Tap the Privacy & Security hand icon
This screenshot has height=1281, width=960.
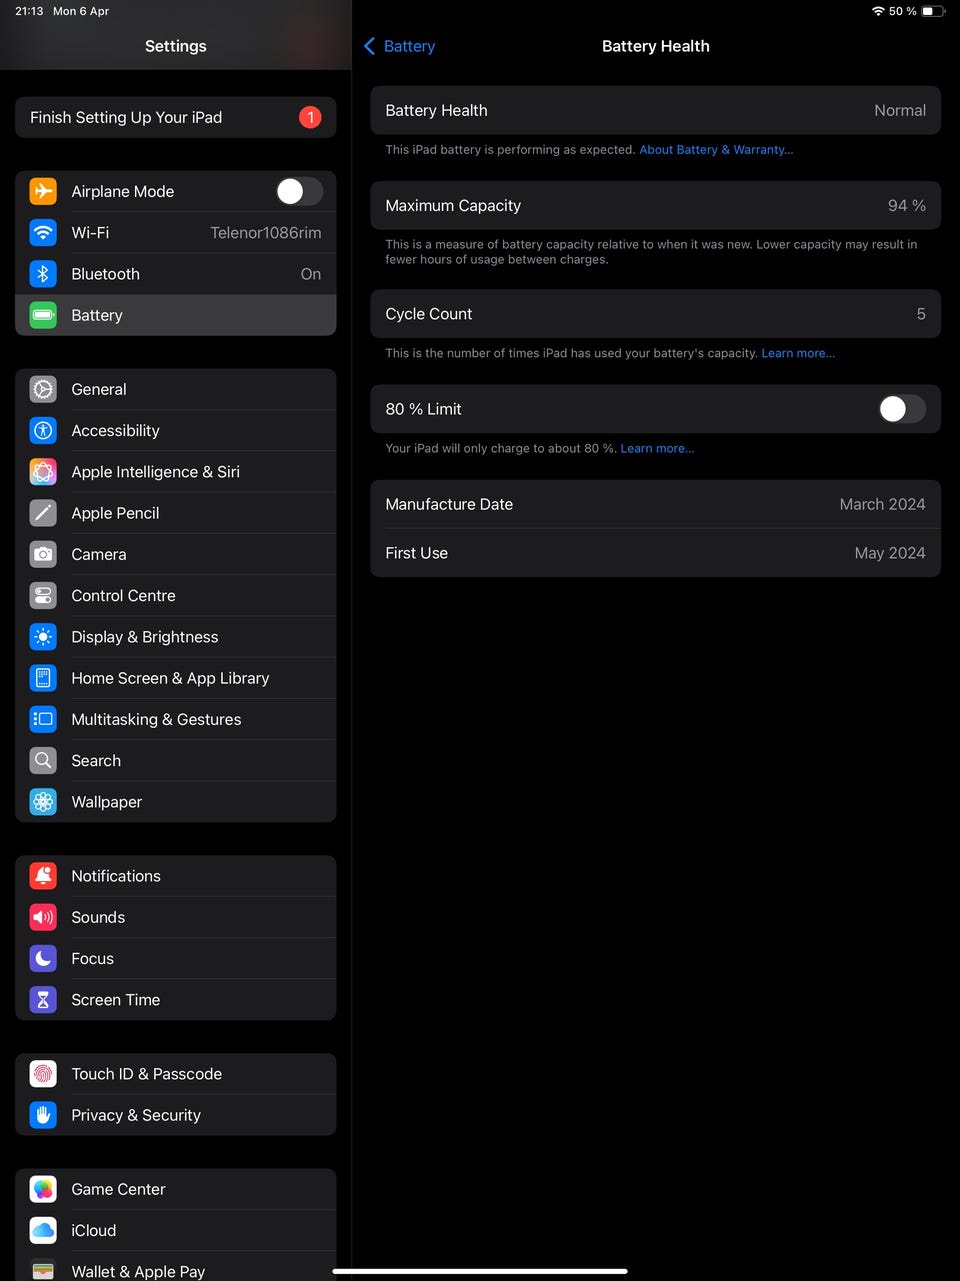(x=43, y=1115)
